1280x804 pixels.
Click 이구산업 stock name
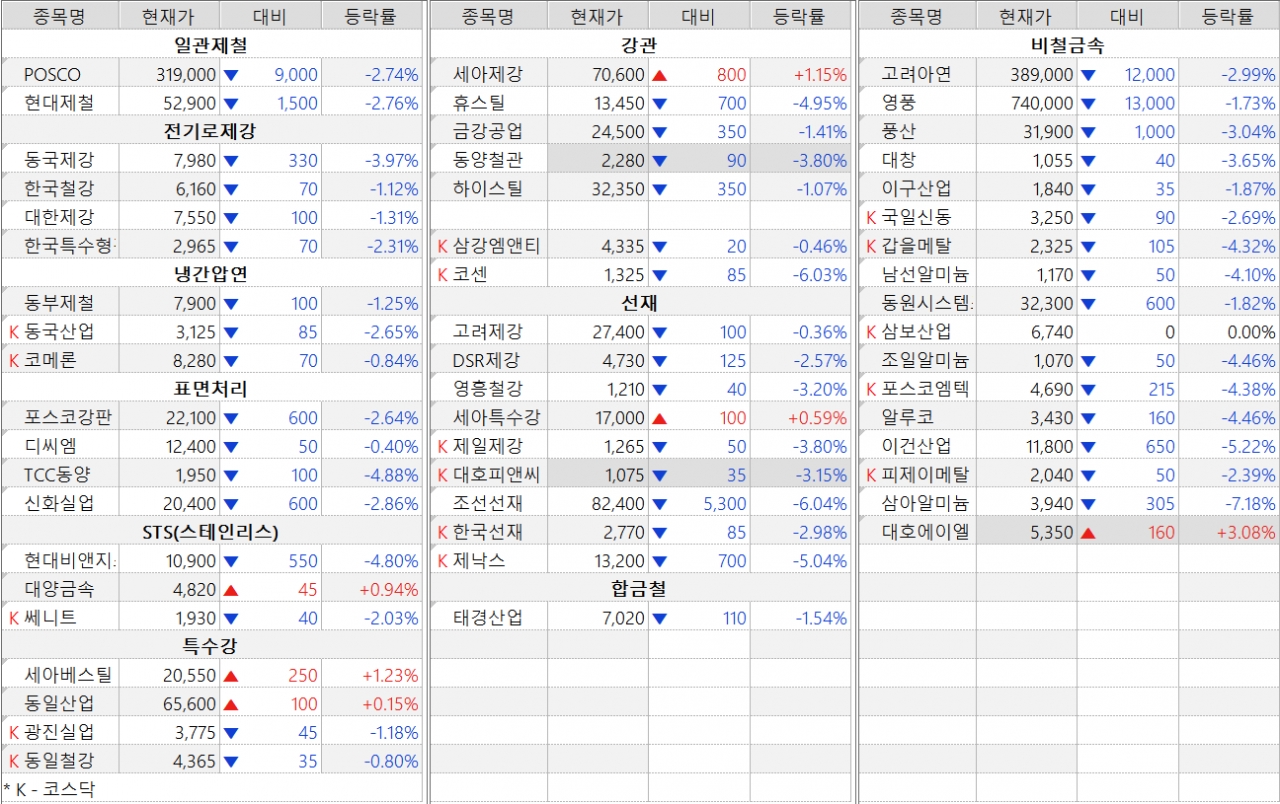pyautogui.click(x=916, y=189)
